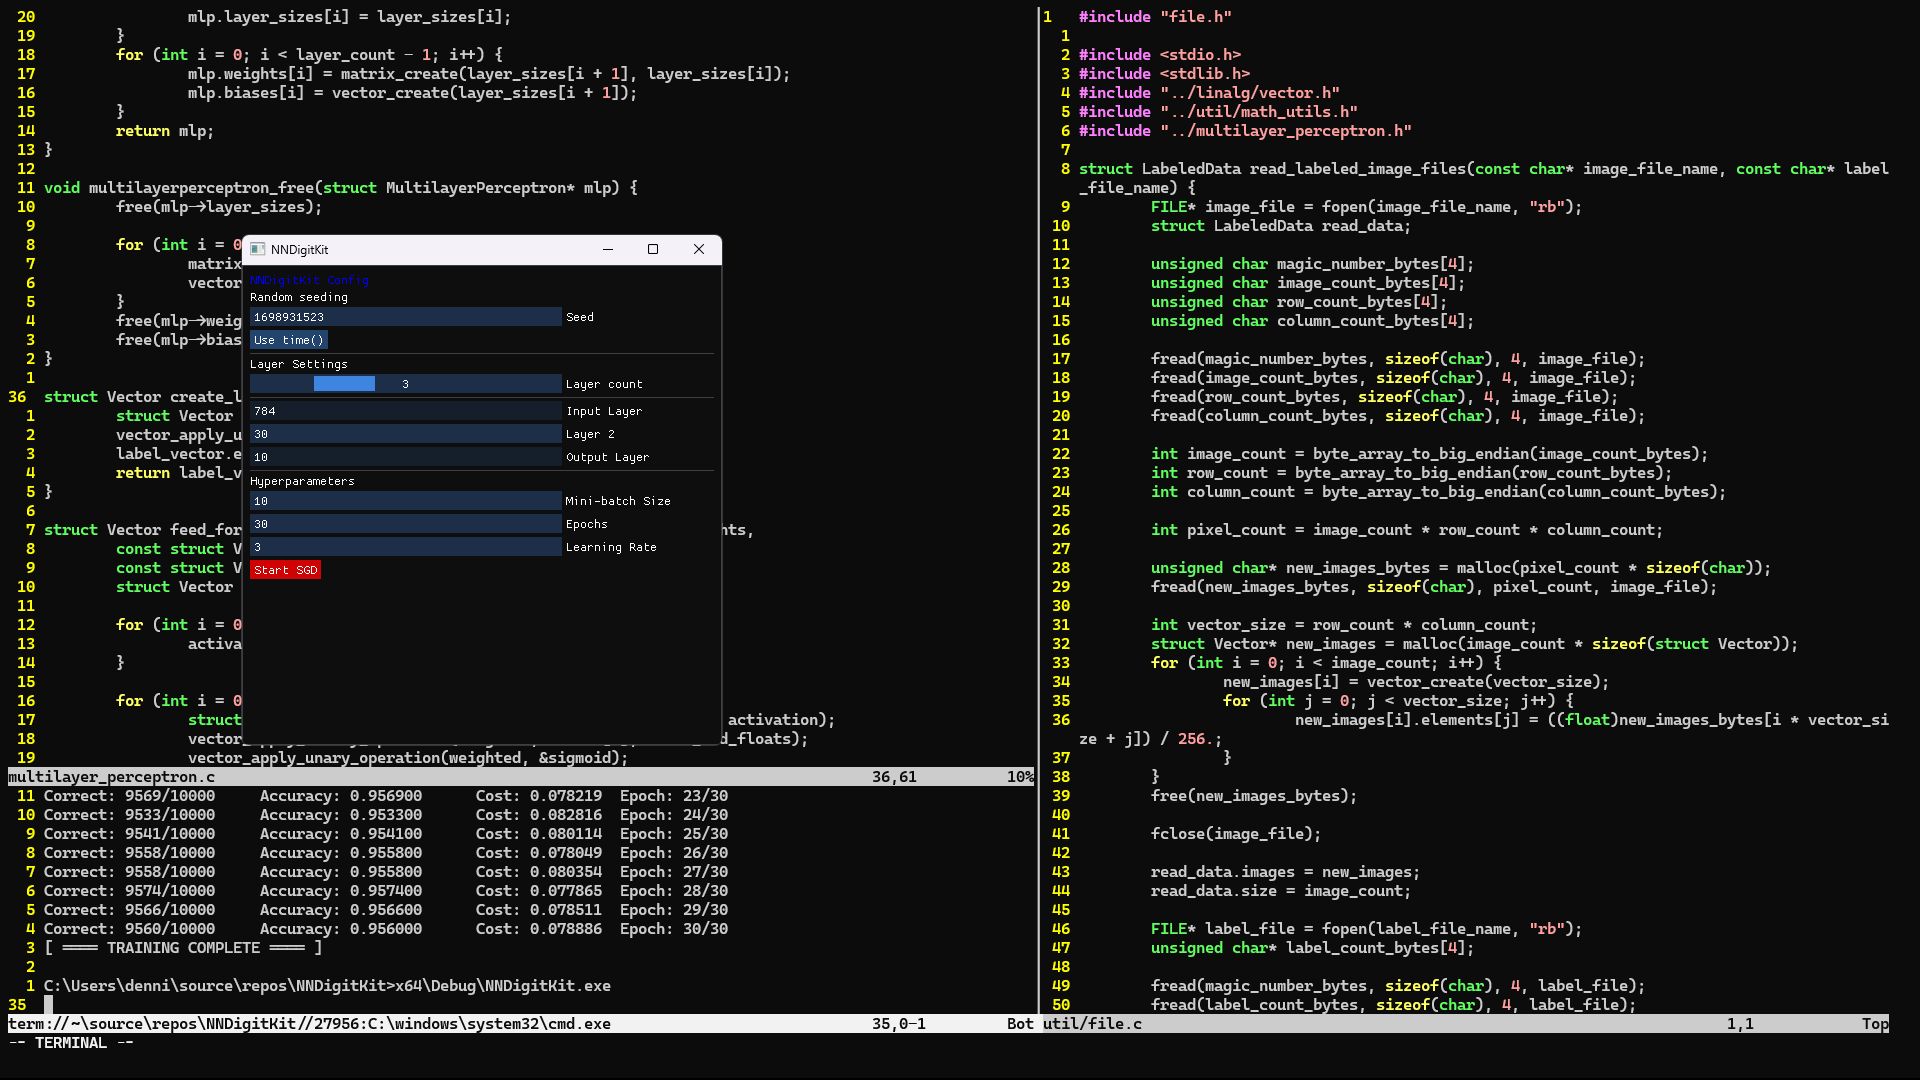Focus the Mini-batch Size field
Image resolution: width=1920 pixels, height=1080 pixels.
405,501
